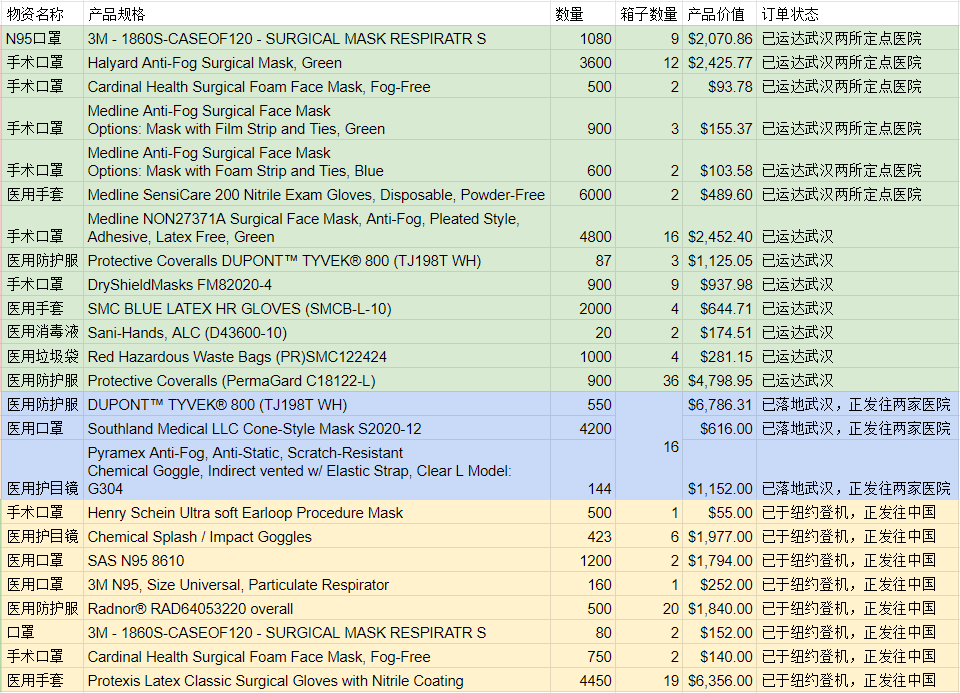
Task: Select the Halyard Anti-Fog Surgical Mask, Green cell
Action: (x=317, y=62)
